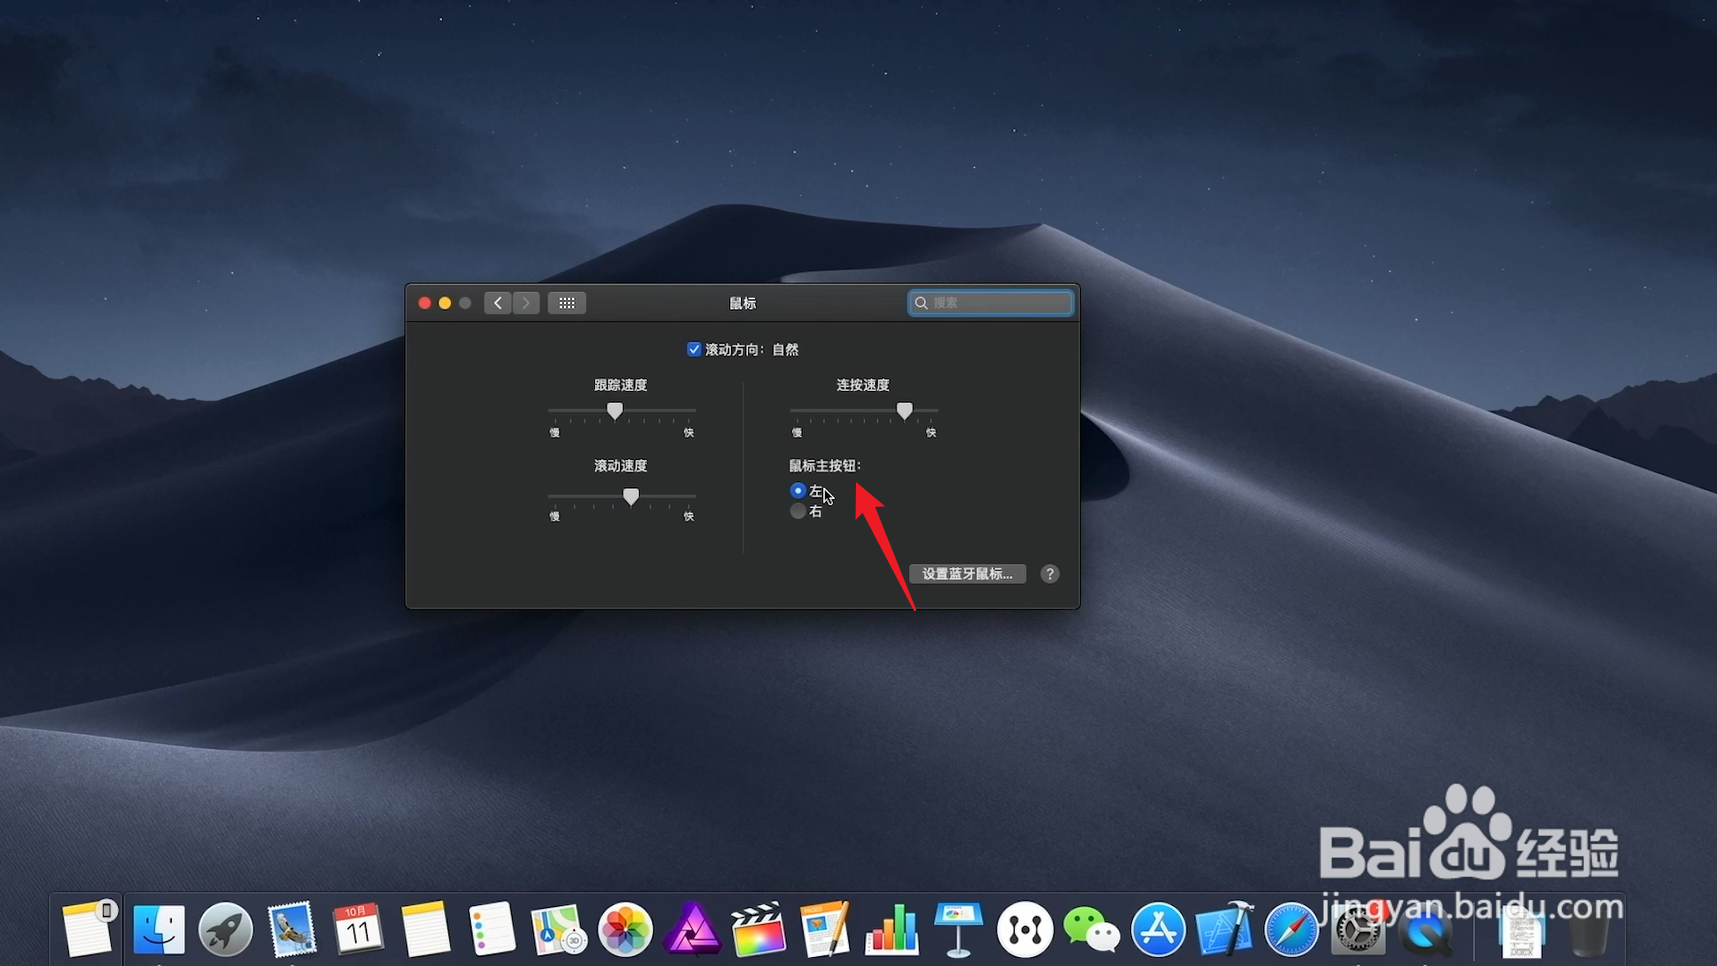
Task: Select 右 as primary mouse button
Action: click(798, 511)
